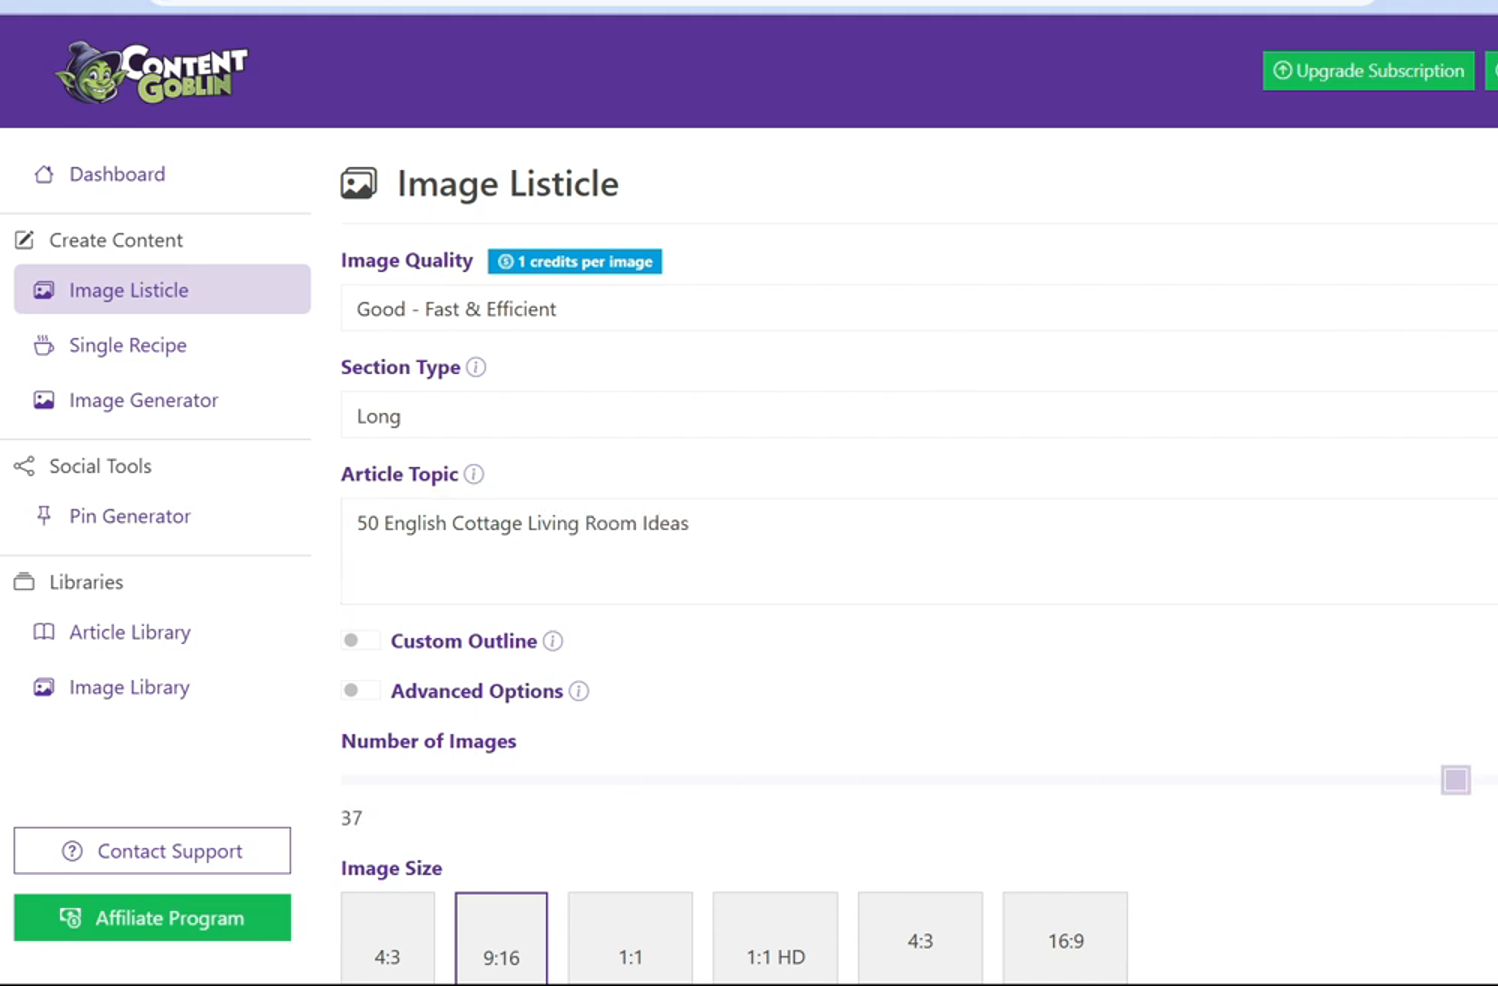Open Image Generator from the sidebar
Viewport: 1498px width, 986px height.
tap(143, 400)
